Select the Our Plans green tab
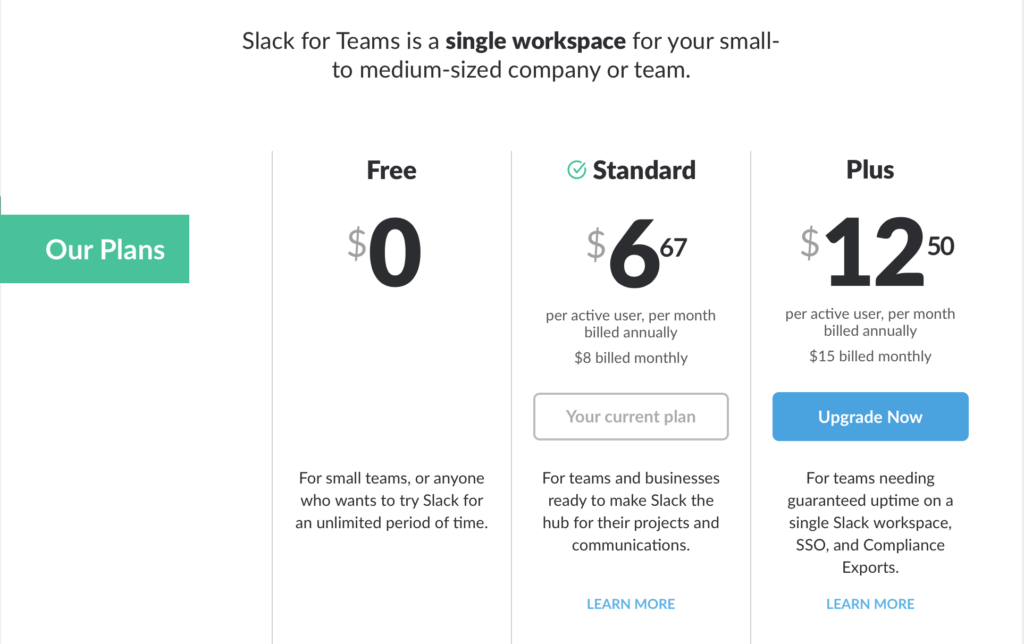 point(95,249)
